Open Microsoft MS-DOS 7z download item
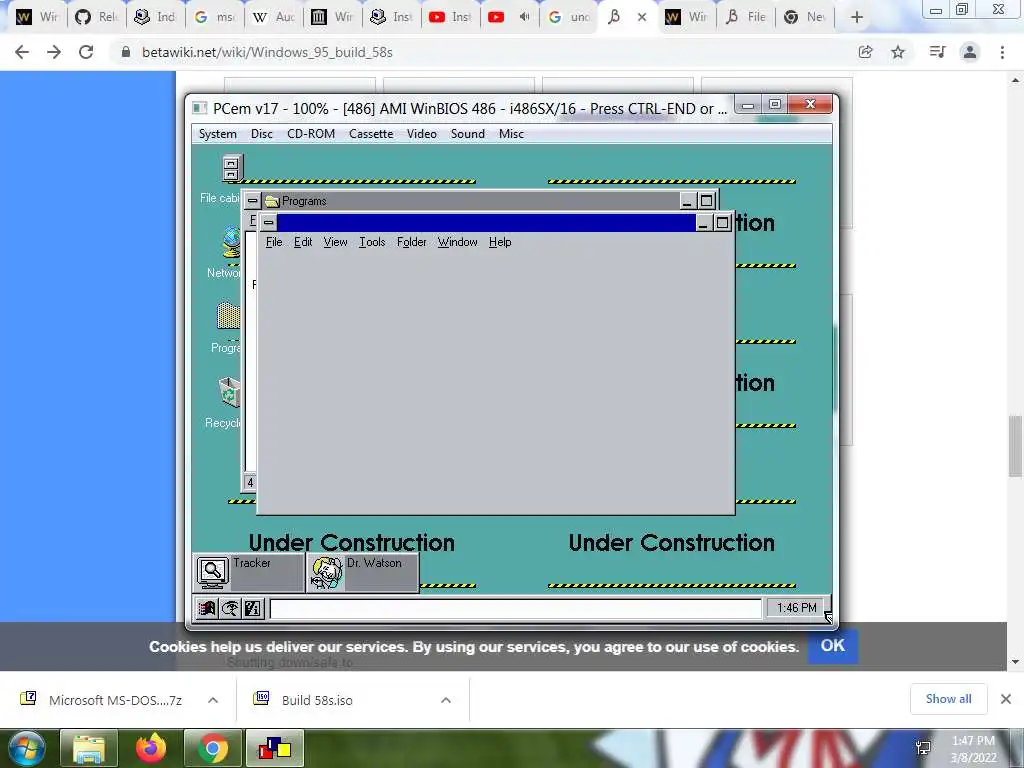Image resolution: width=1024 pixels, height=768 pixels. pyautogui.click(x=102, y=700)
